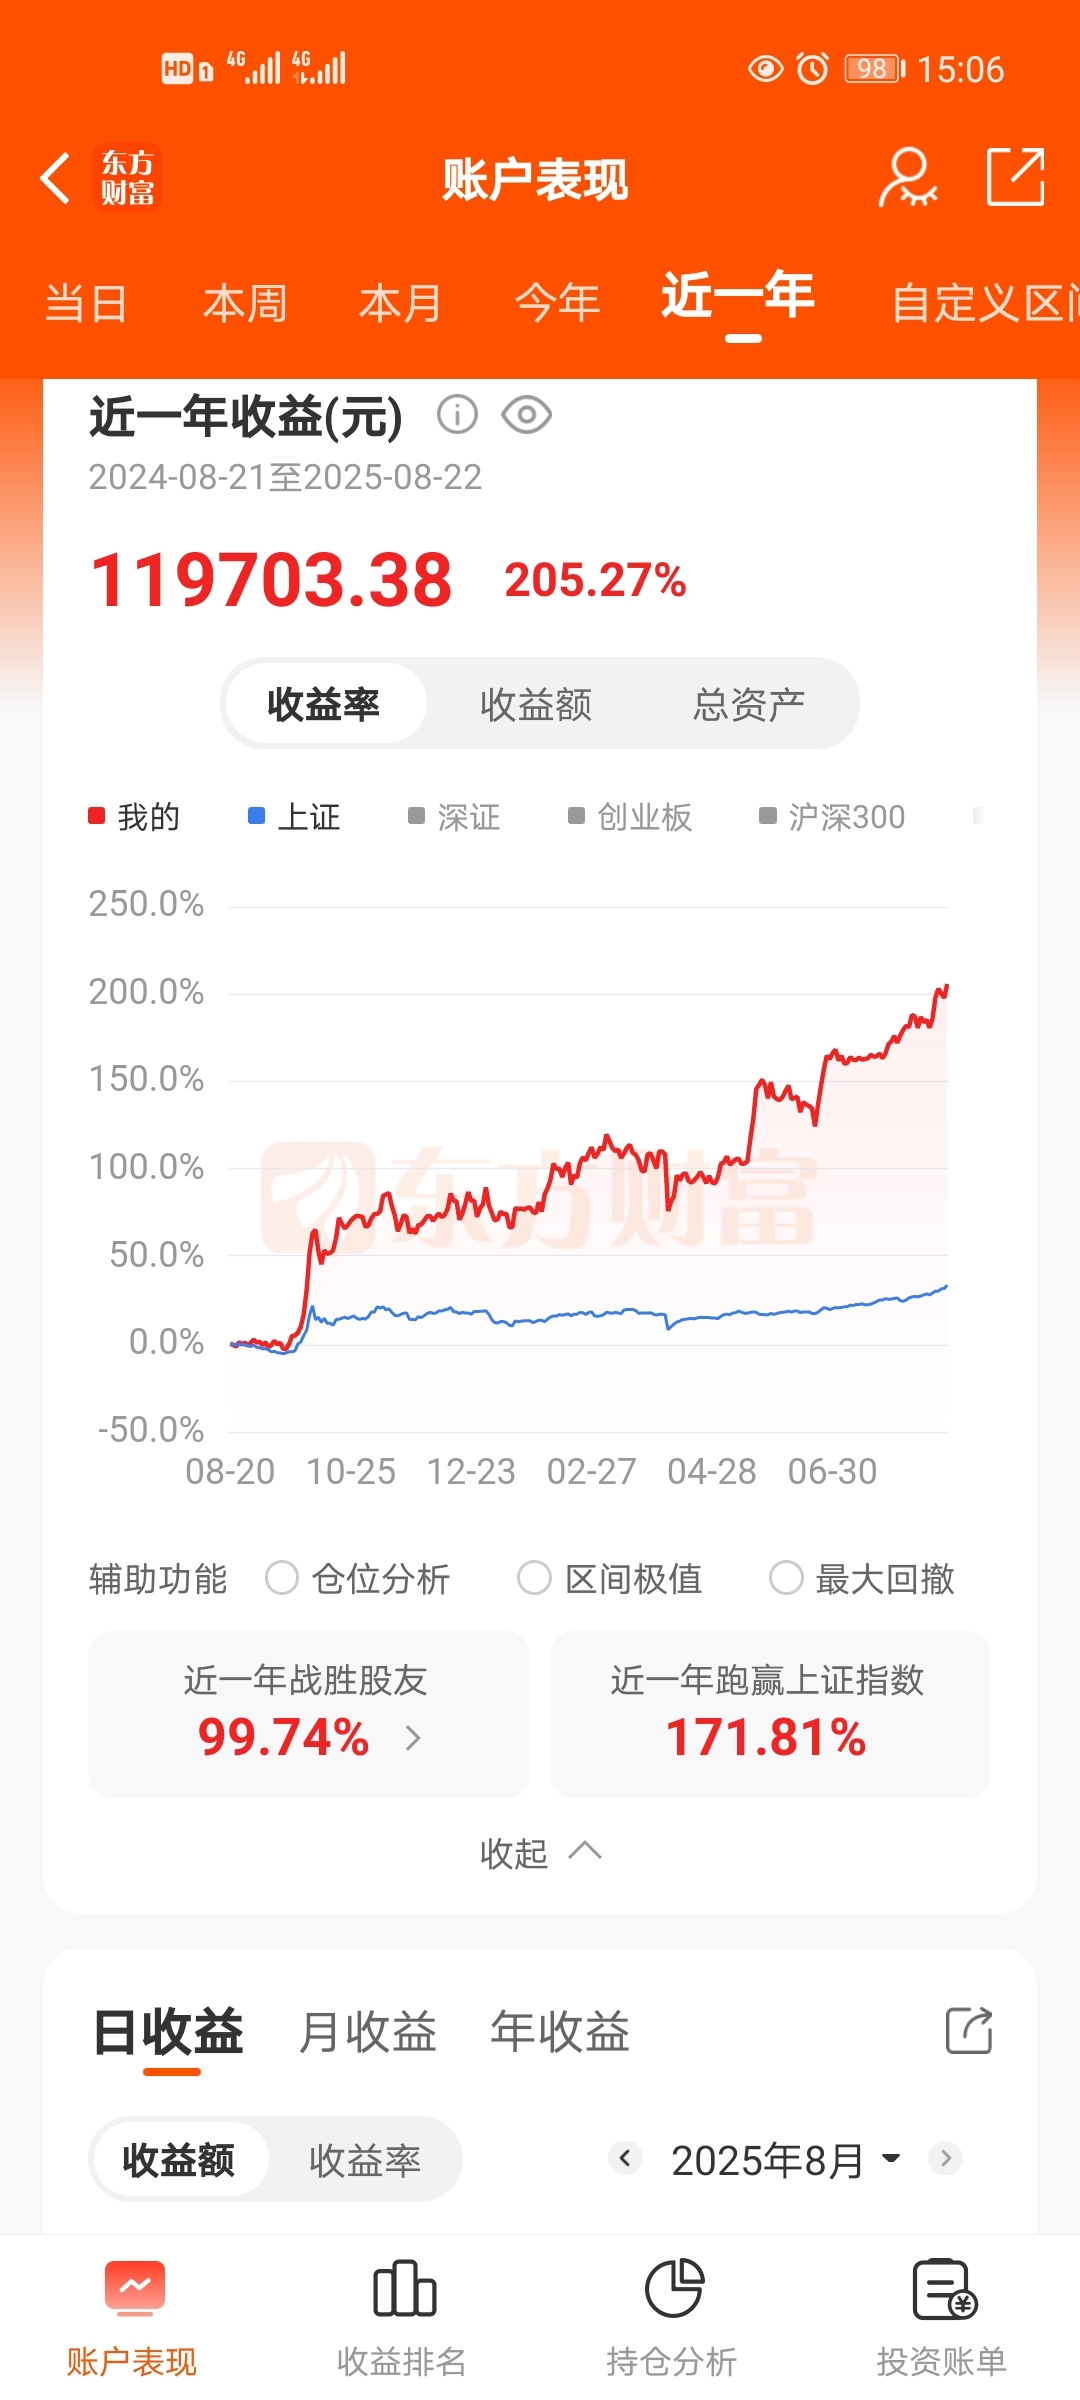Viewport: 1080px width, 2400px height.
Task: Go to previous month arrow
Action: (x=625, y=2158)
